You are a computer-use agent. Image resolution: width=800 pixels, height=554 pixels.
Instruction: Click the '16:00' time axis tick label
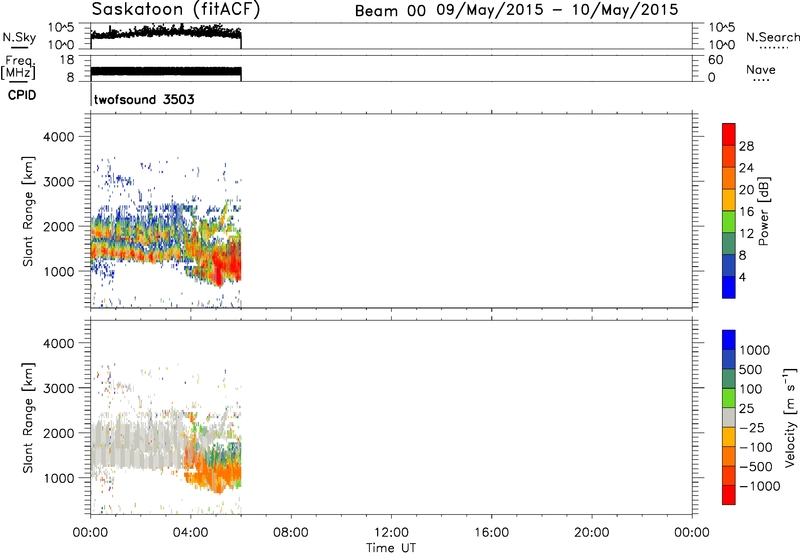click(x=491, y=533)
